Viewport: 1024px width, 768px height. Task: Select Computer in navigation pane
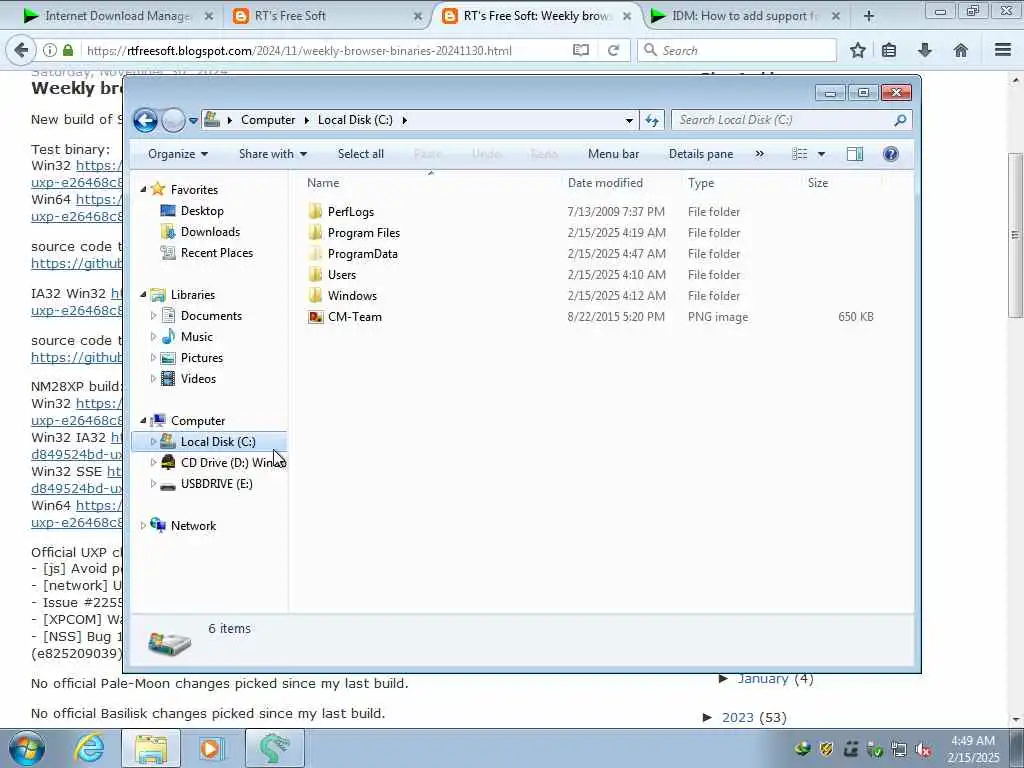tap(198, 421)
